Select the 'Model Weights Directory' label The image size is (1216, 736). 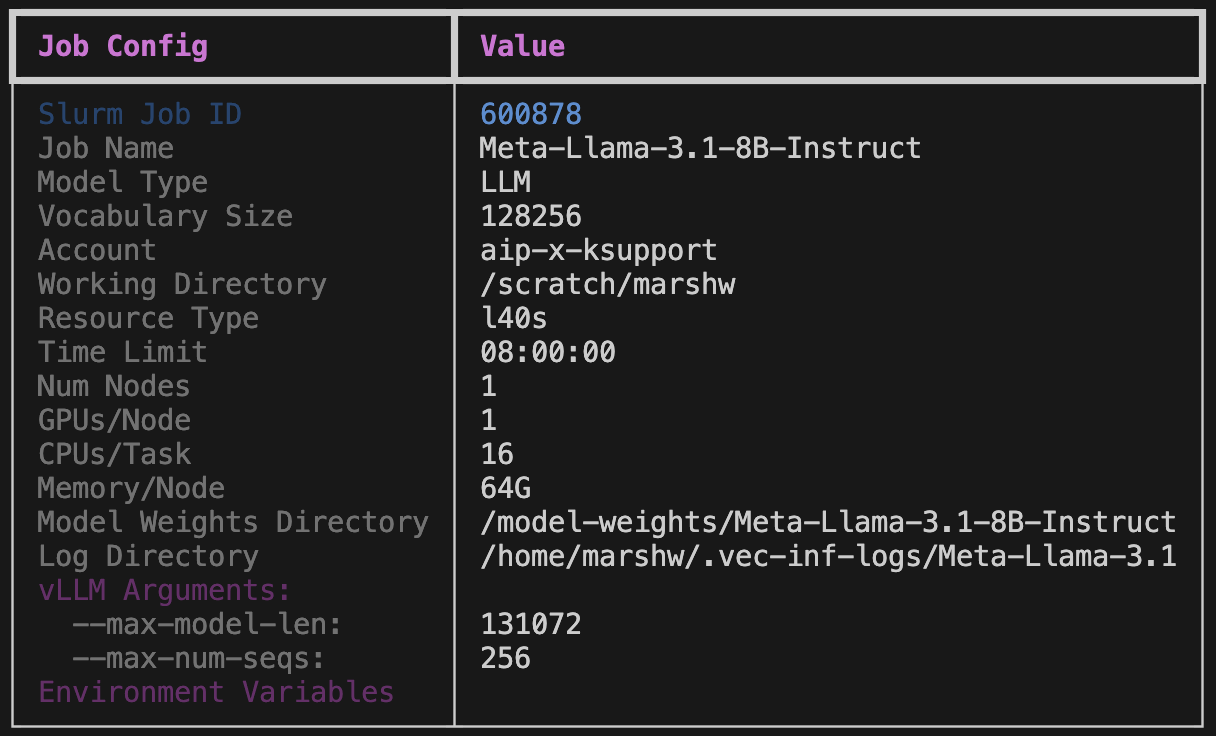point(233,522)
